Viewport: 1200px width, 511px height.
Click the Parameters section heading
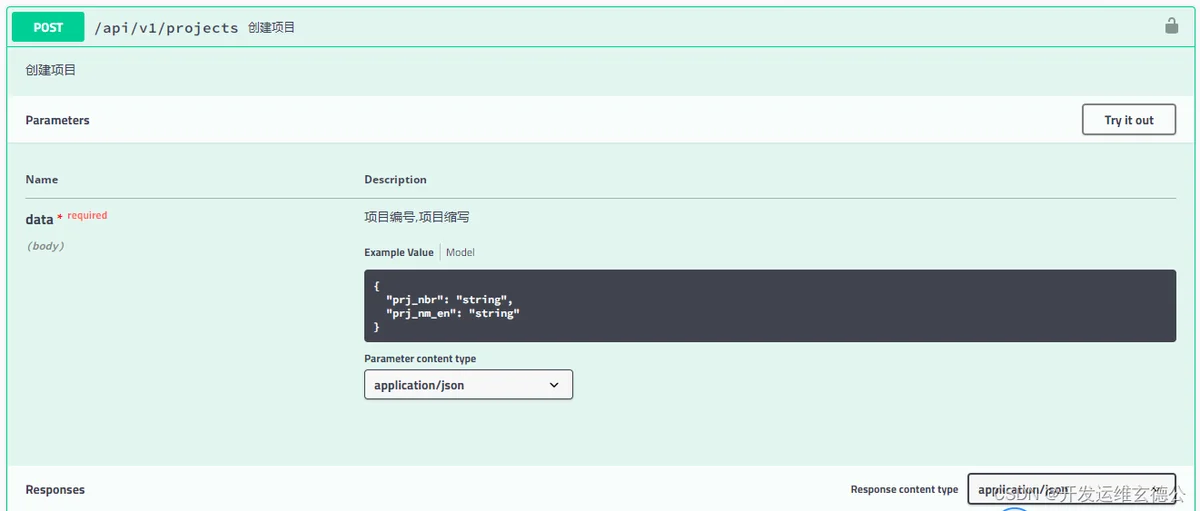57,120
